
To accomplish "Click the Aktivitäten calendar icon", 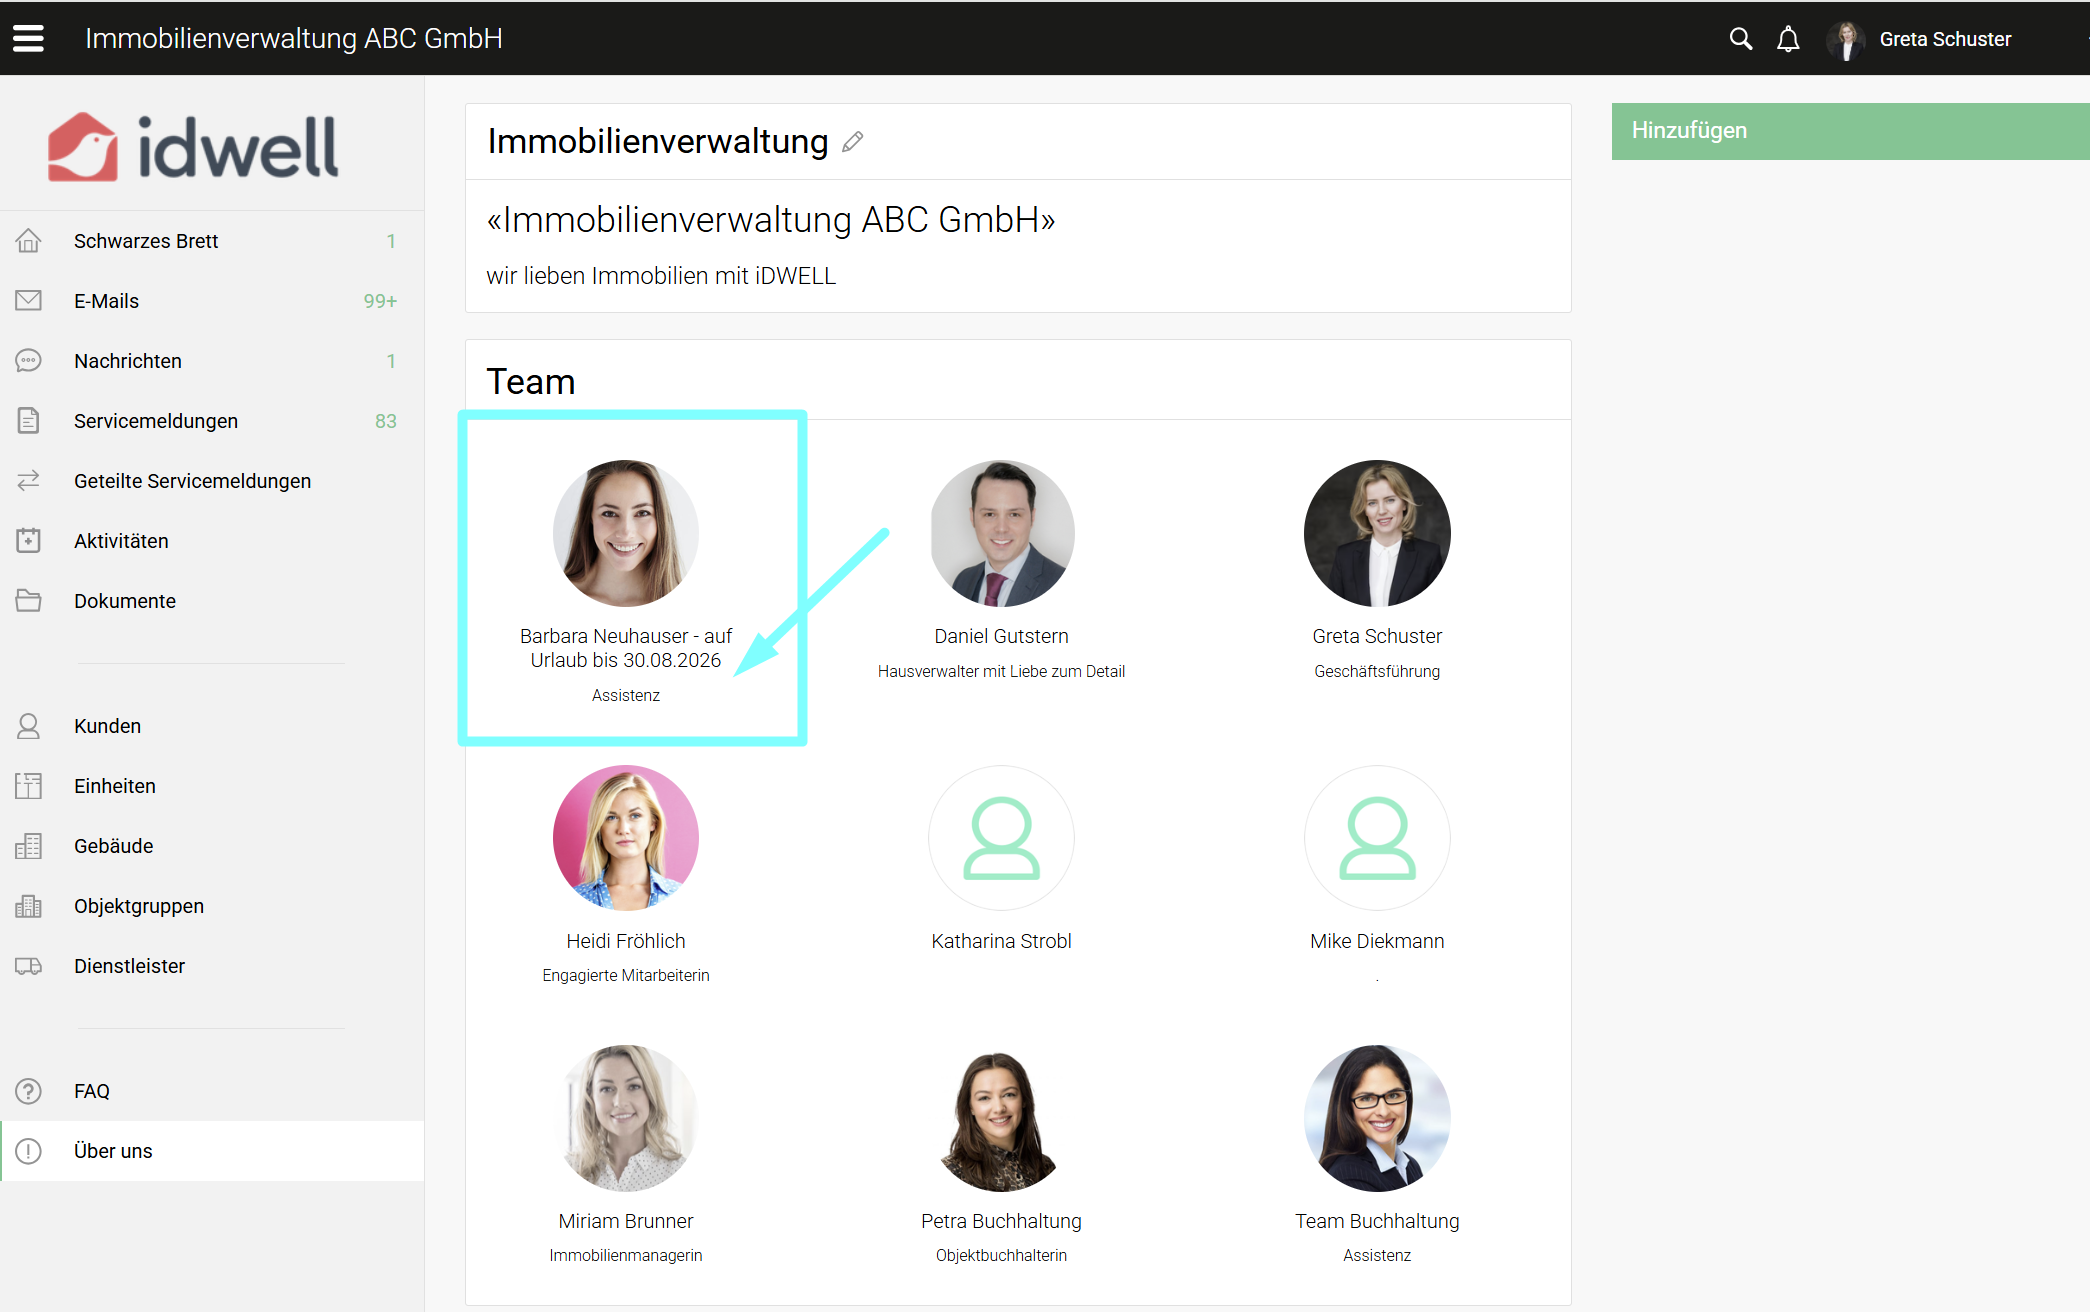I will point(29,541).
